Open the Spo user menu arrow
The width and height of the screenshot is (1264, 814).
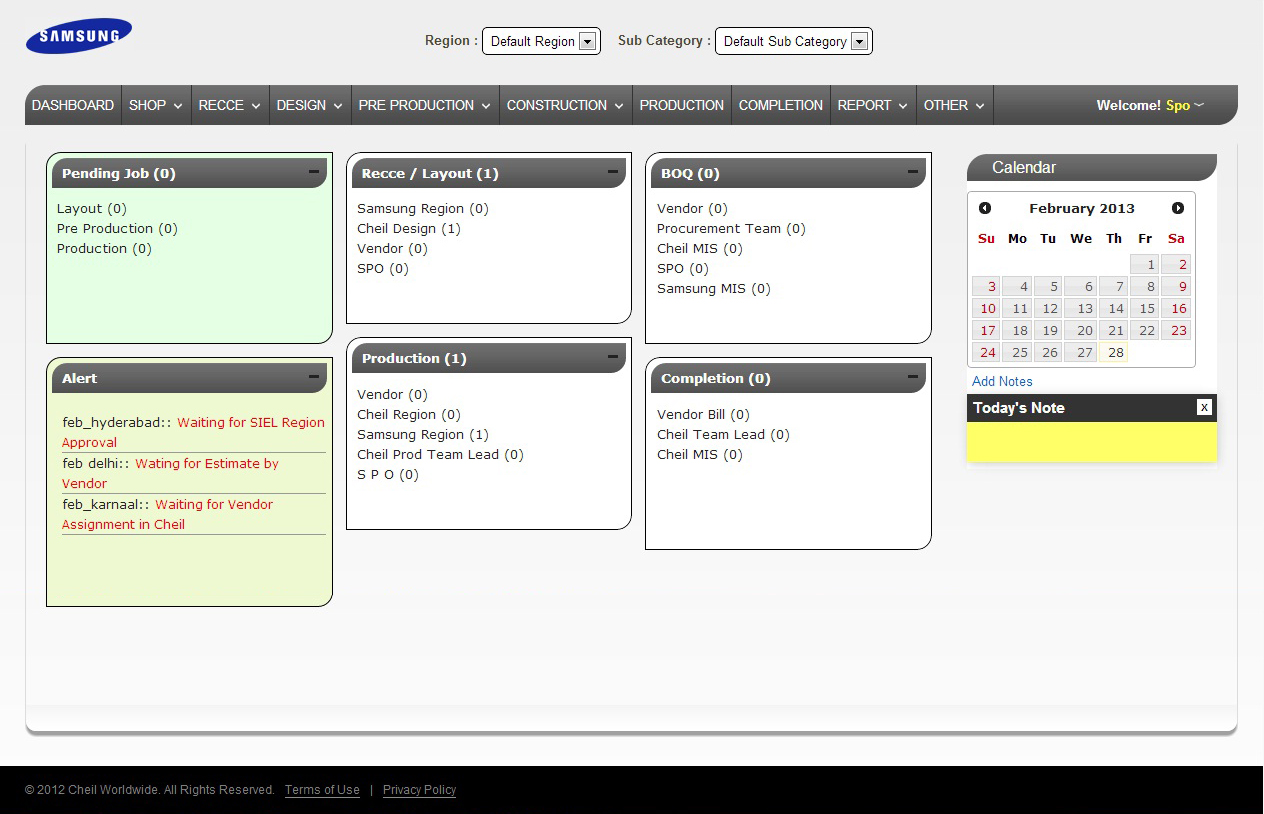tap(1199, 105)
